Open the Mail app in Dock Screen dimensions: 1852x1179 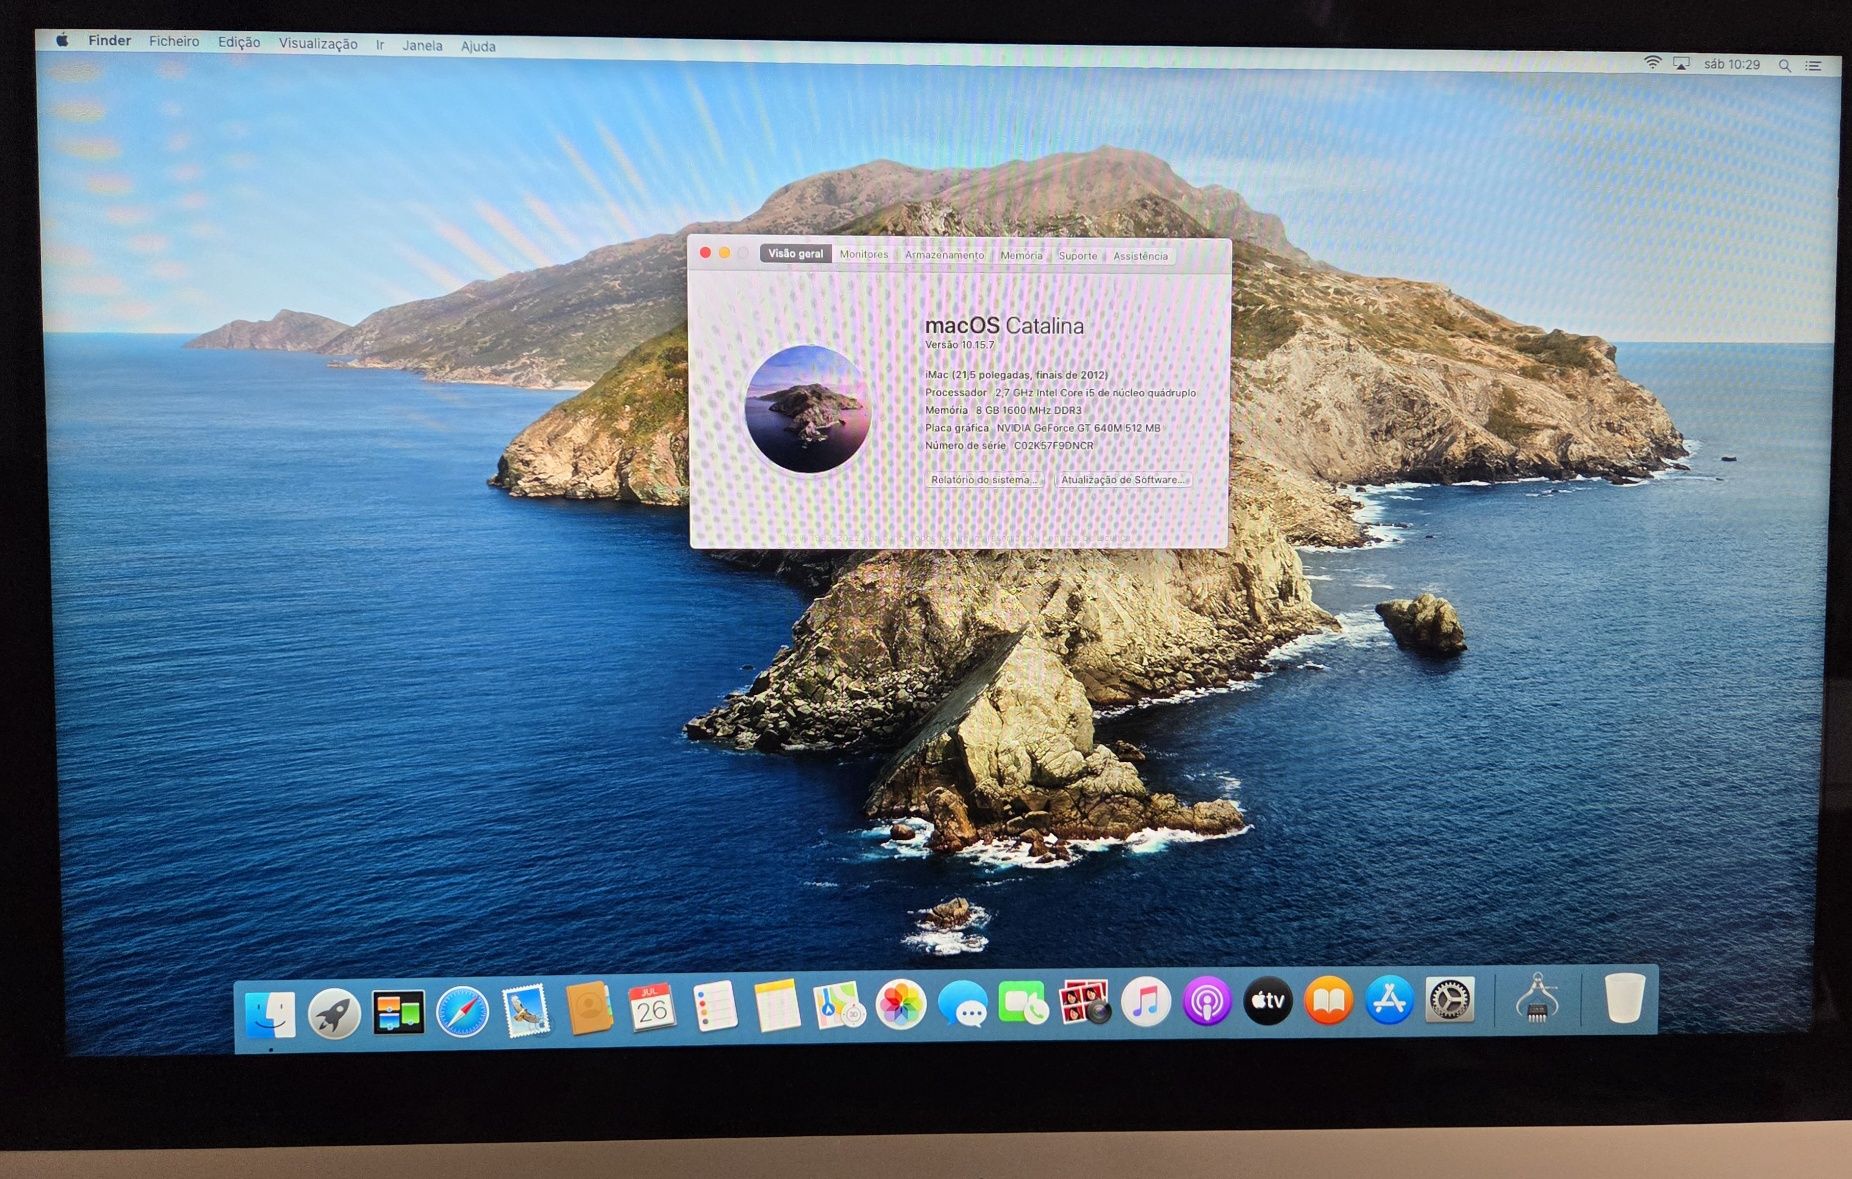click(526, 1010)
